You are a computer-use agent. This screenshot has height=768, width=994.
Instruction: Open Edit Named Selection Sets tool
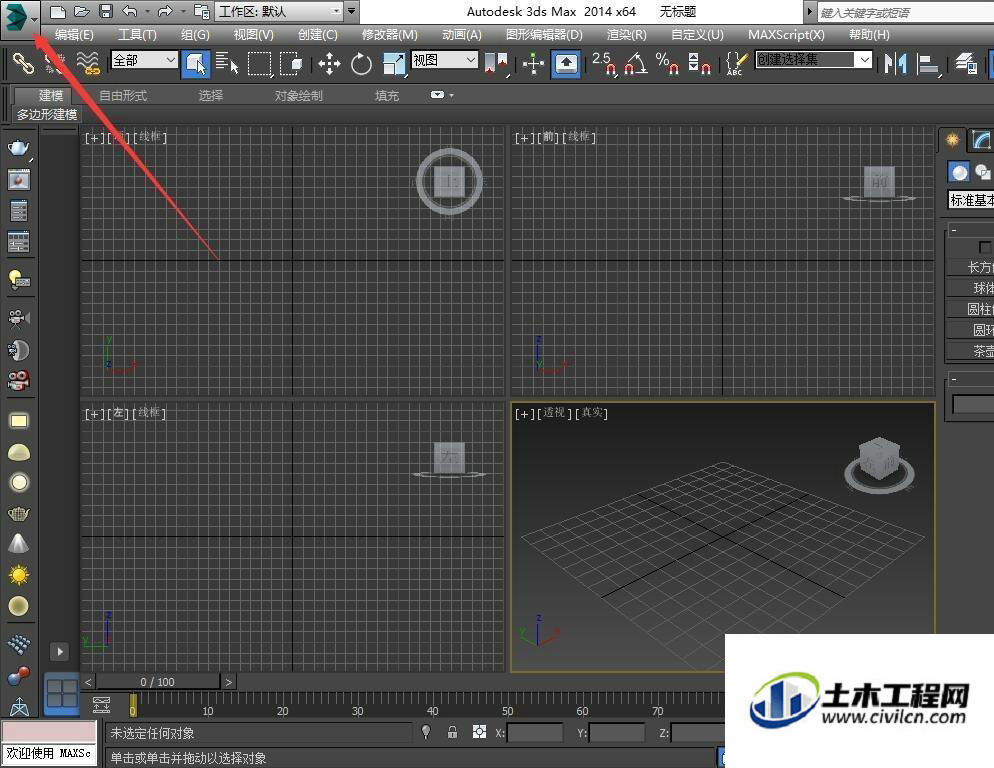[735, 63]
